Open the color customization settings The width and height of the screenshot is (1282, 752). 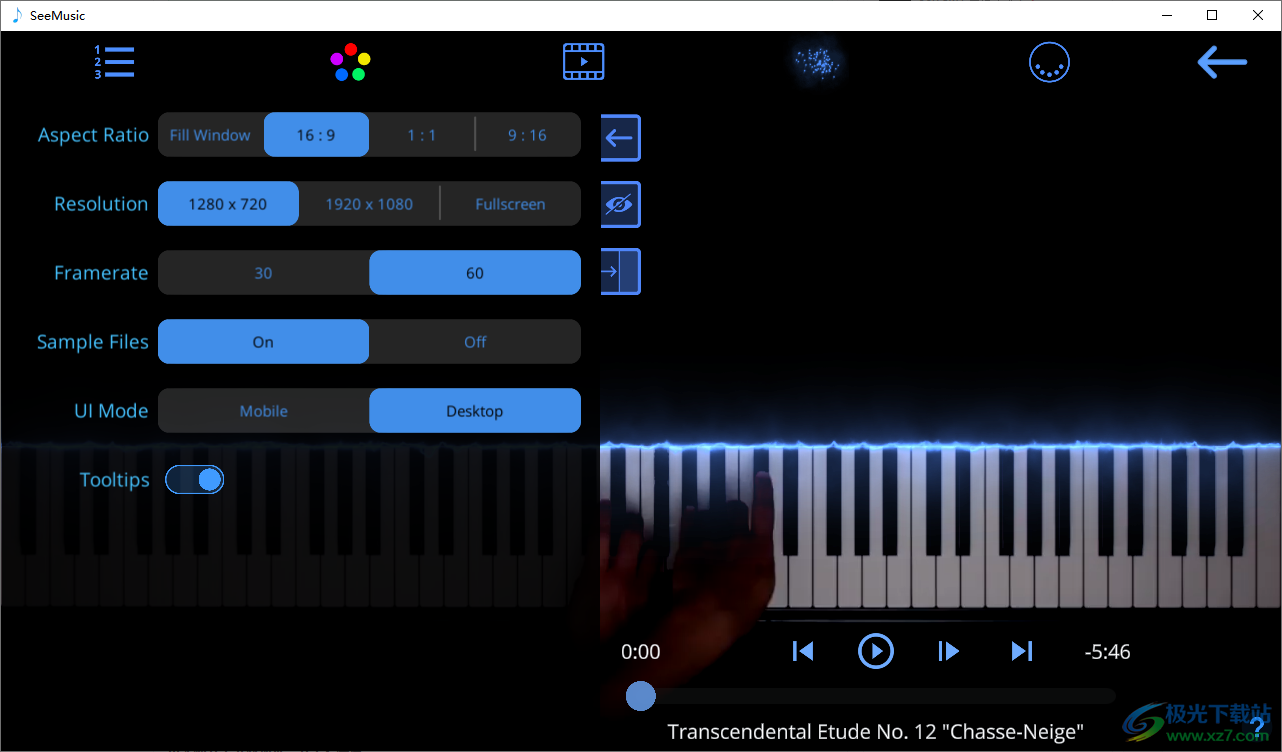pos(349,61)
